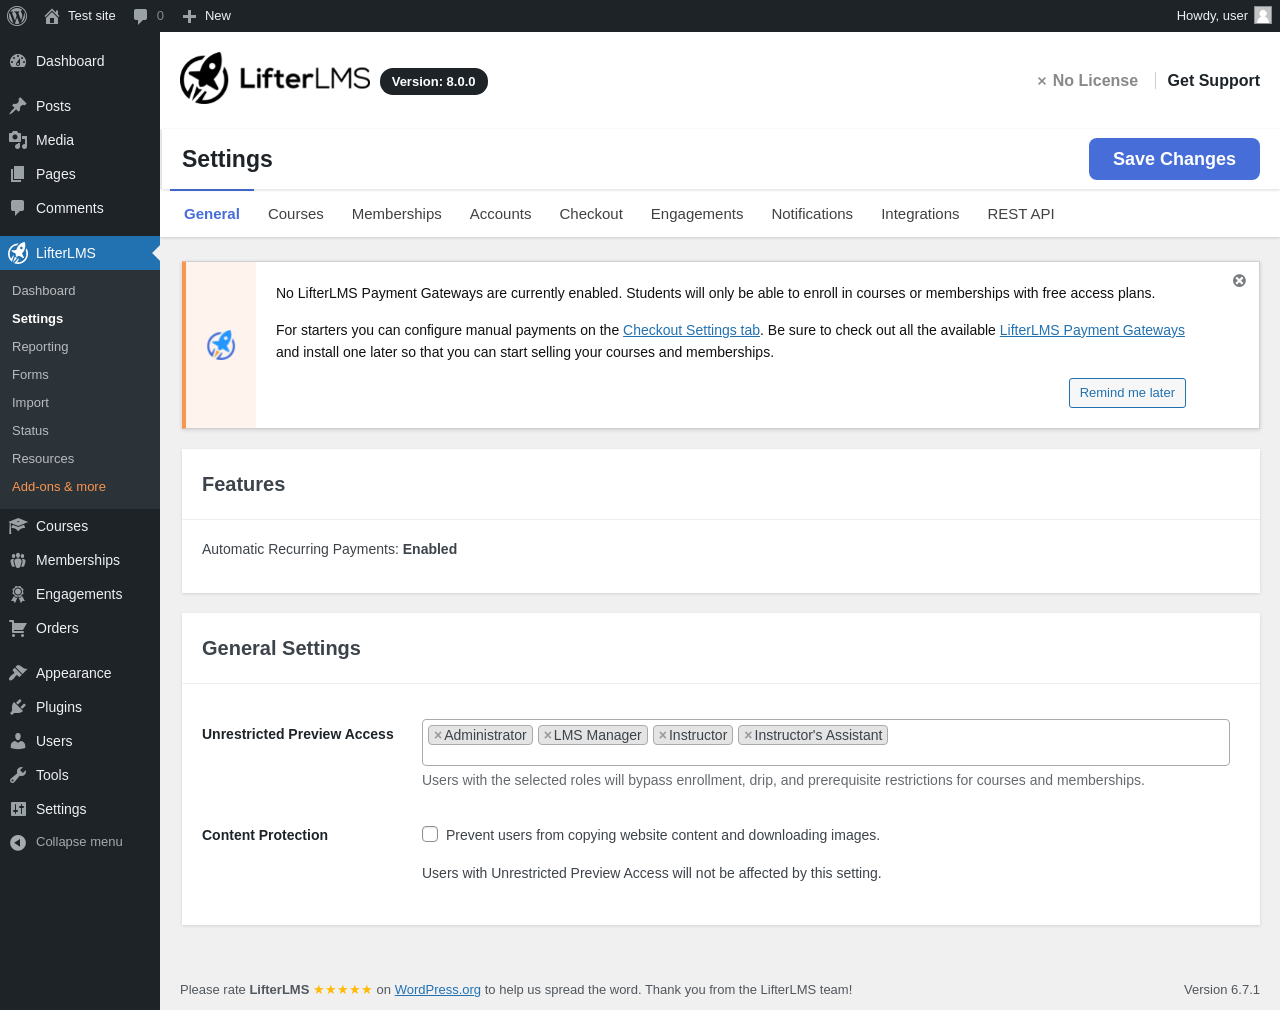Click the Tools wrench icon

(18, 775)
